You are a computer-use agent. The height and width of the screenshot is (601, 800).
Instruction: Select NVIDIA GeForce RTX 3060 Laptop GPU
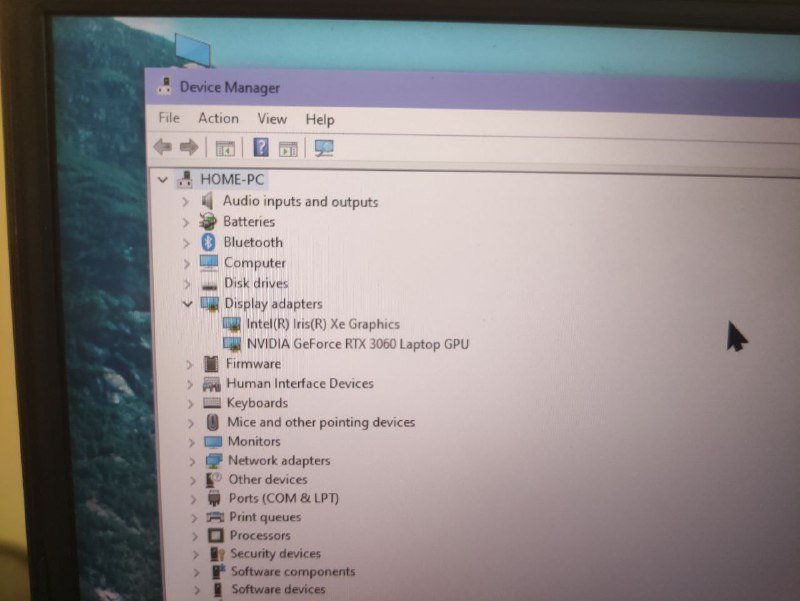click(x=357, y=344)
